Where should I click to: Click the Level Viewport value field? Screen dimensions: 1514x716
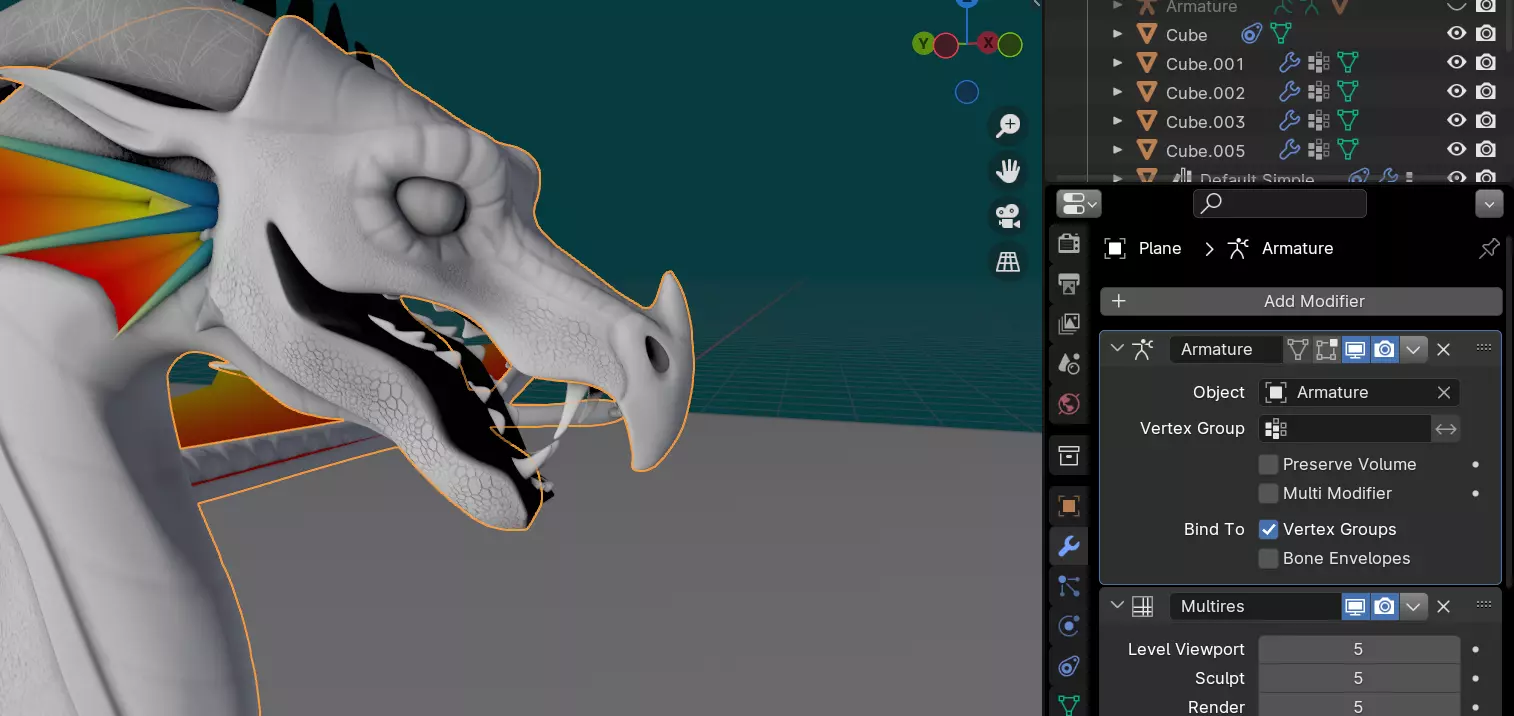pos(1358,649)
